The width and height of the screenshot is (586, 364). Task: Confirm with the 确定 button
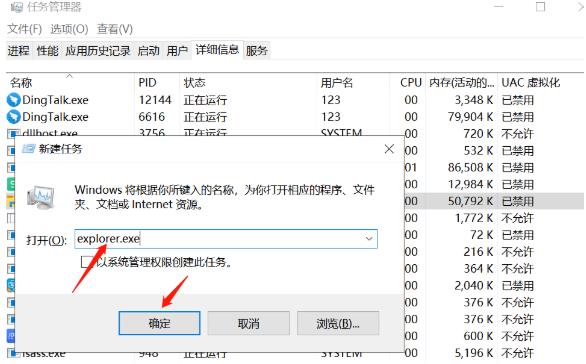click(159, 323)
